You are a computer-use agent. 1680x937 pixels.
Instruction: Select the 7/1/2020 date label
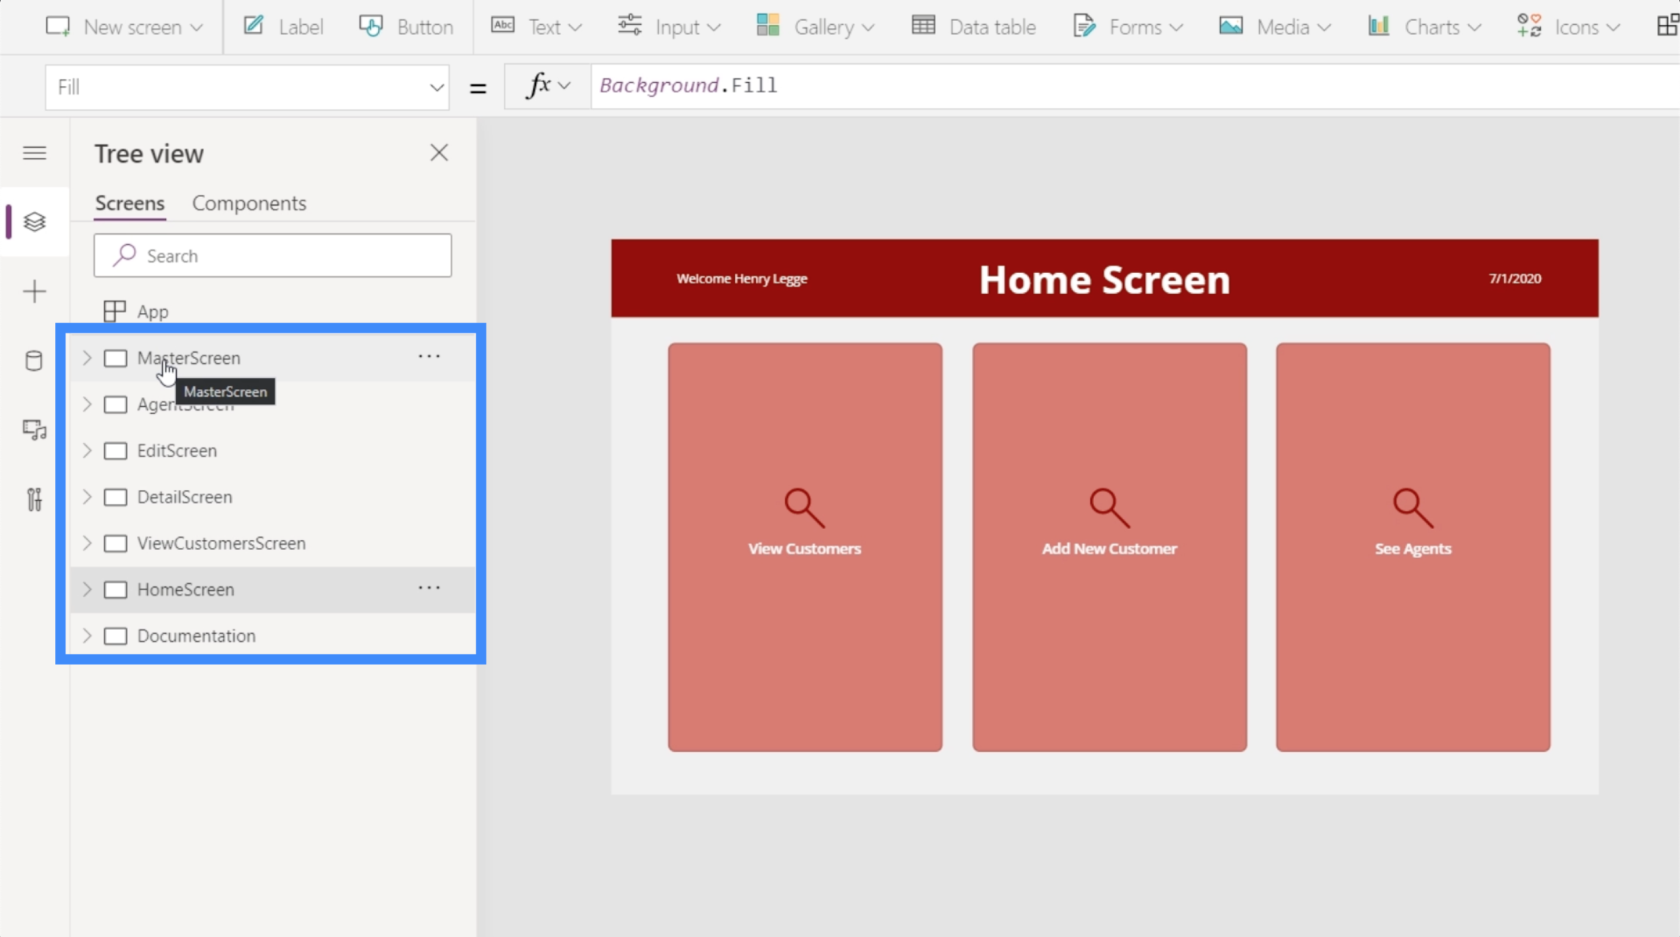1515,279
